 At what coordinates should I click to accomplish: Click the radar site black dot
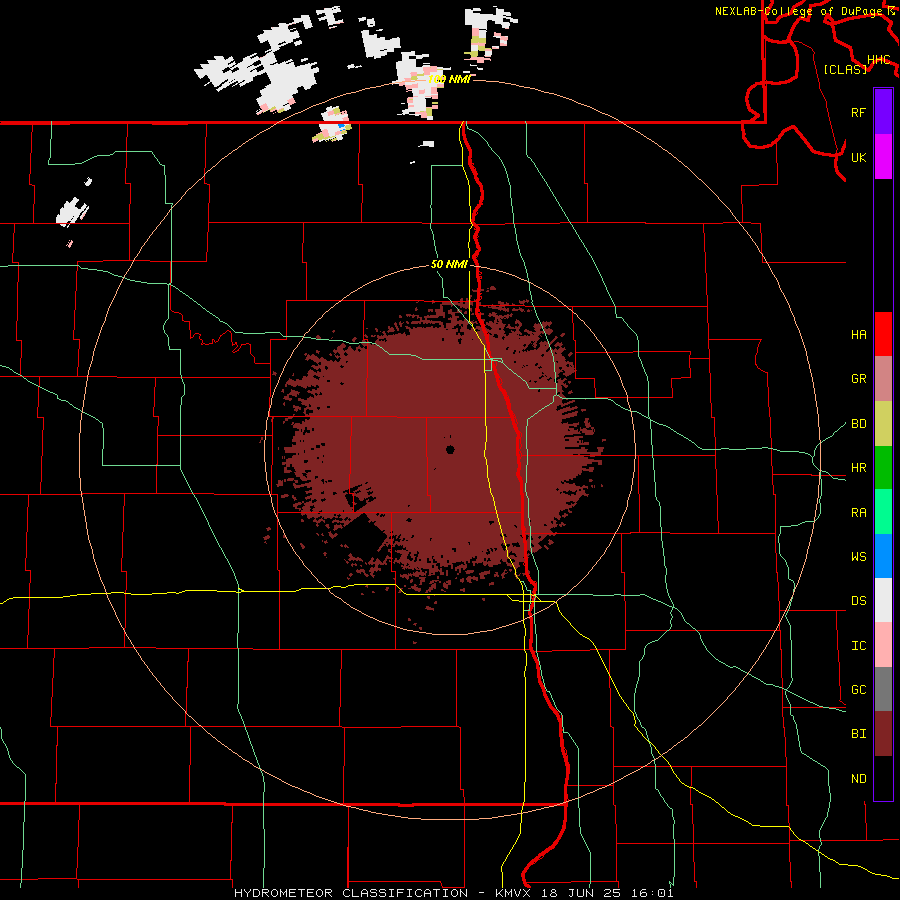[x=450, y=449]
